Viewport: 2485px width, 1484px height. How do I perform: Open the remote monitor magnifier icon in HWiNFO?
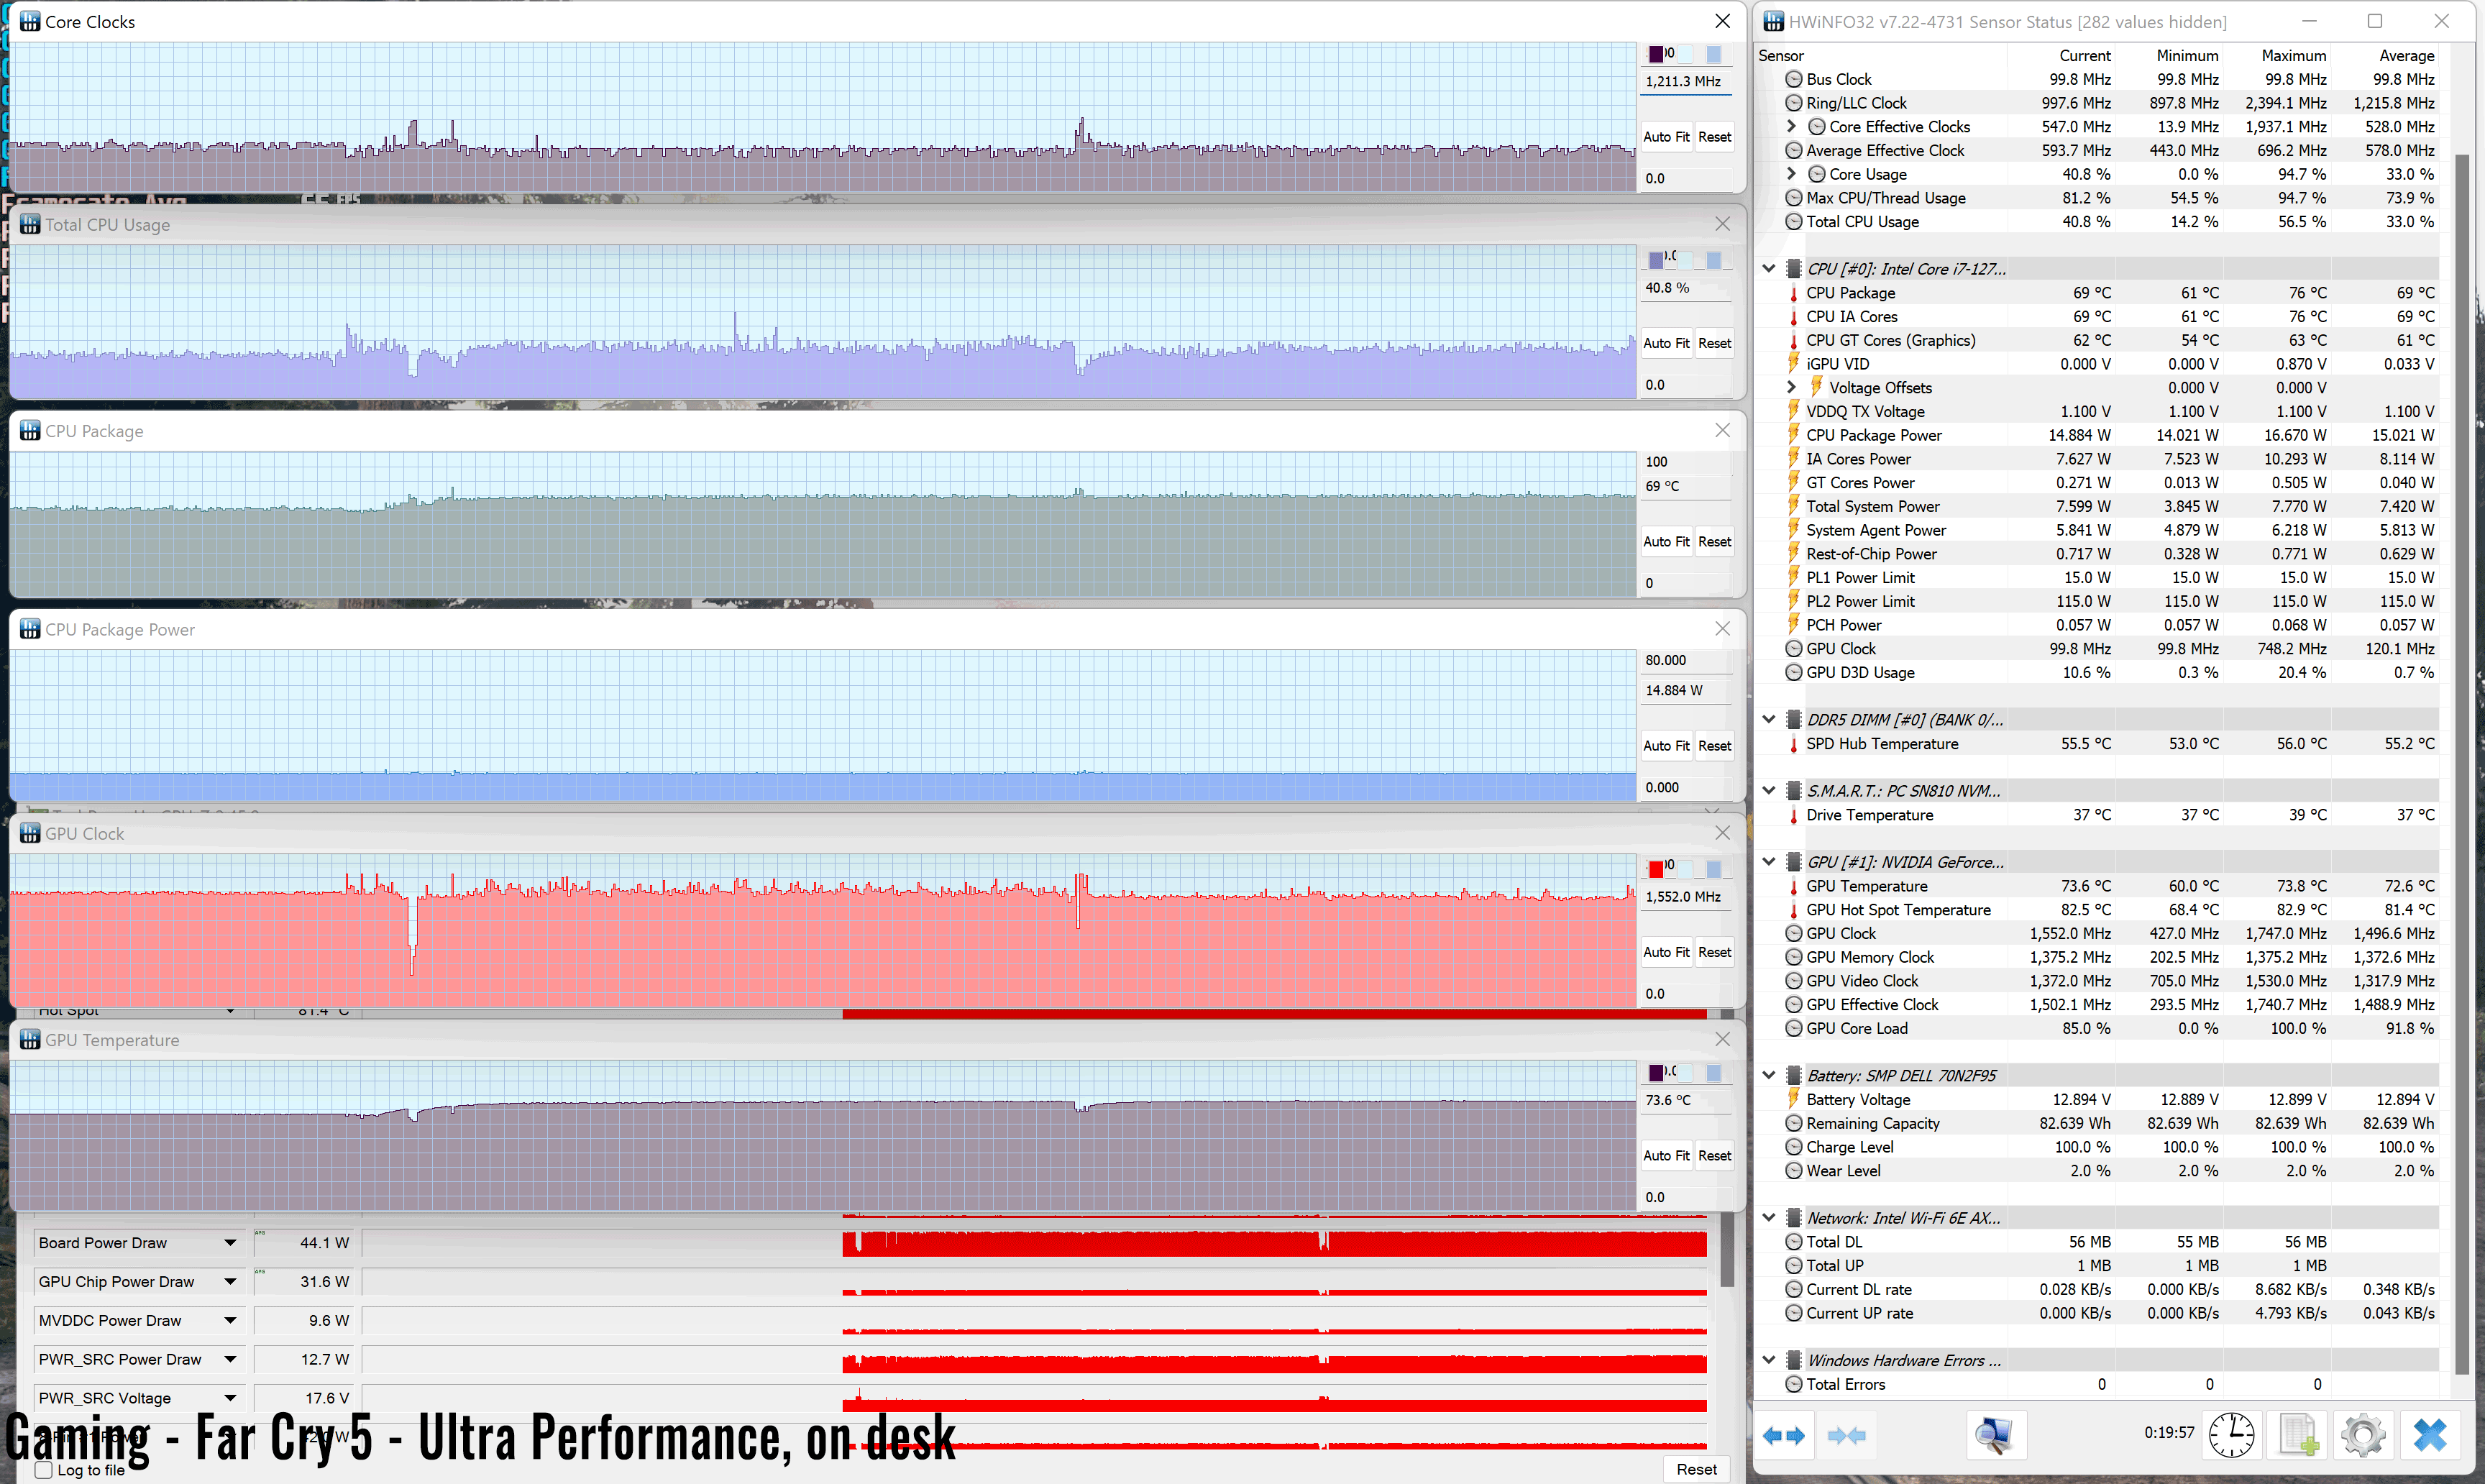pos(1995,1436)
